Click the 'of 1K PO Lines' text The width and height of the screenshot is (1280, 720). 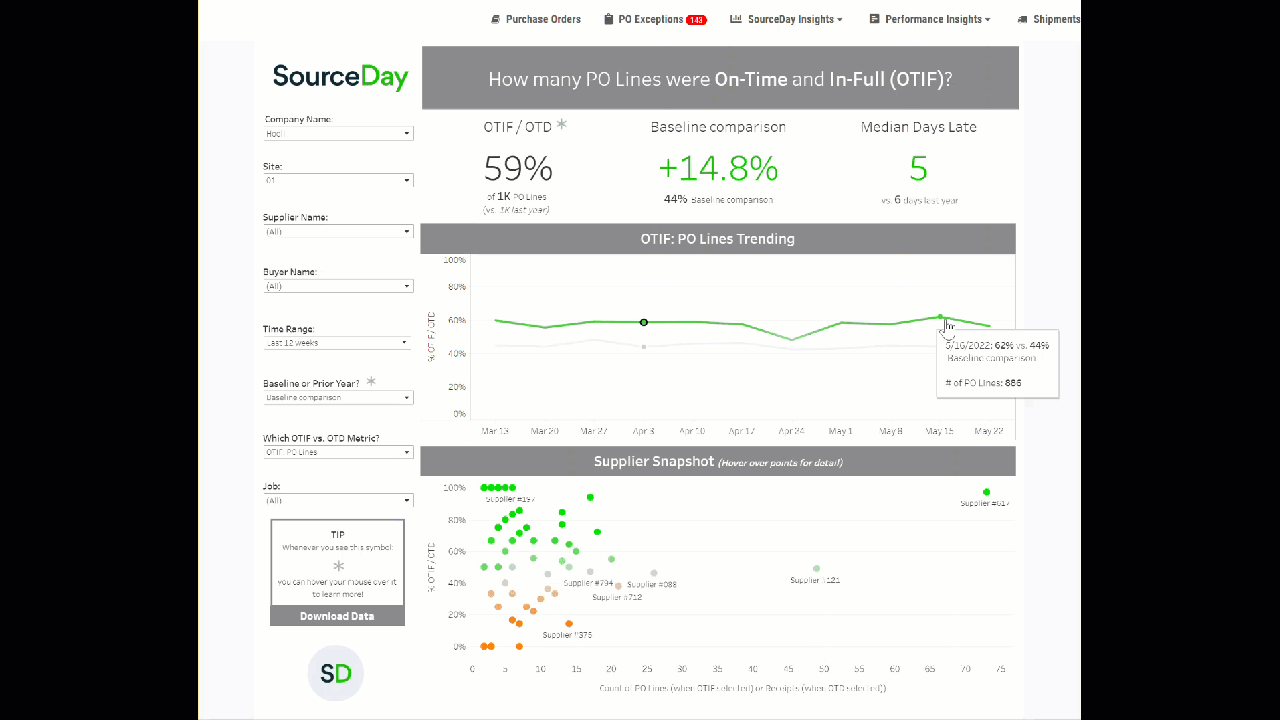coord(516,197)
